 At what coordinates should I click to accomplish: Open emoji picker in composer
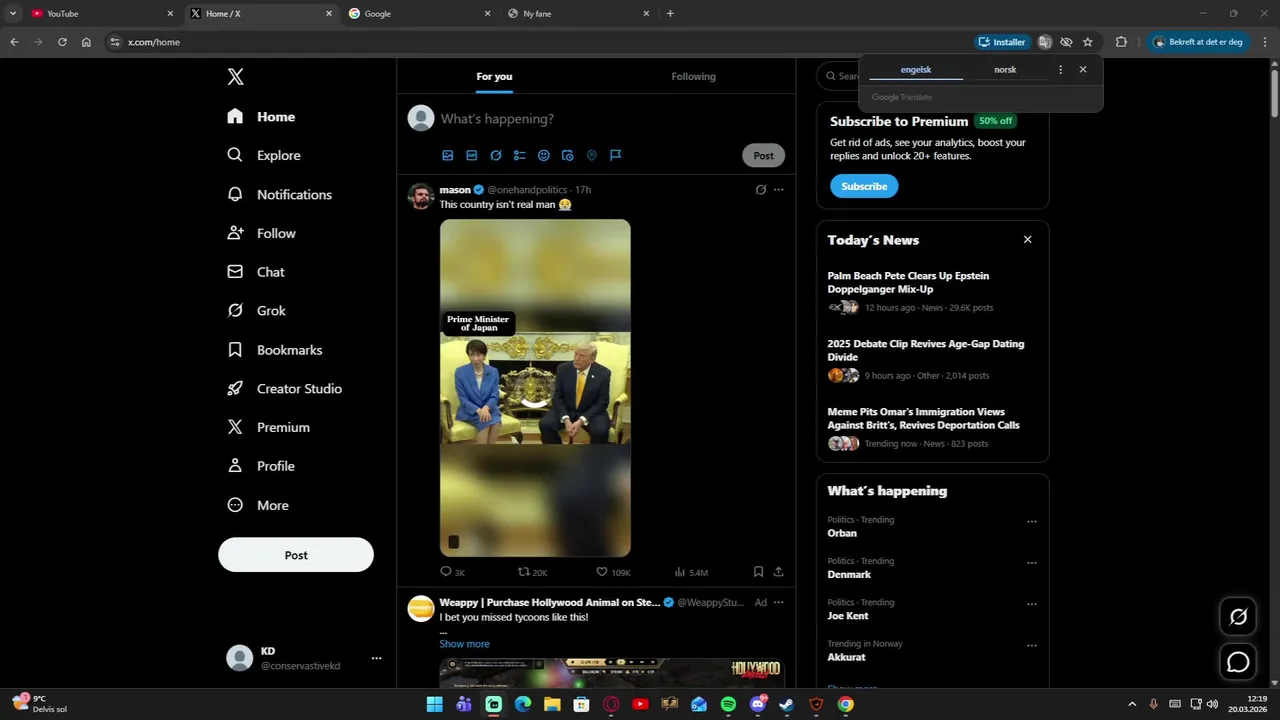[544, 155]
